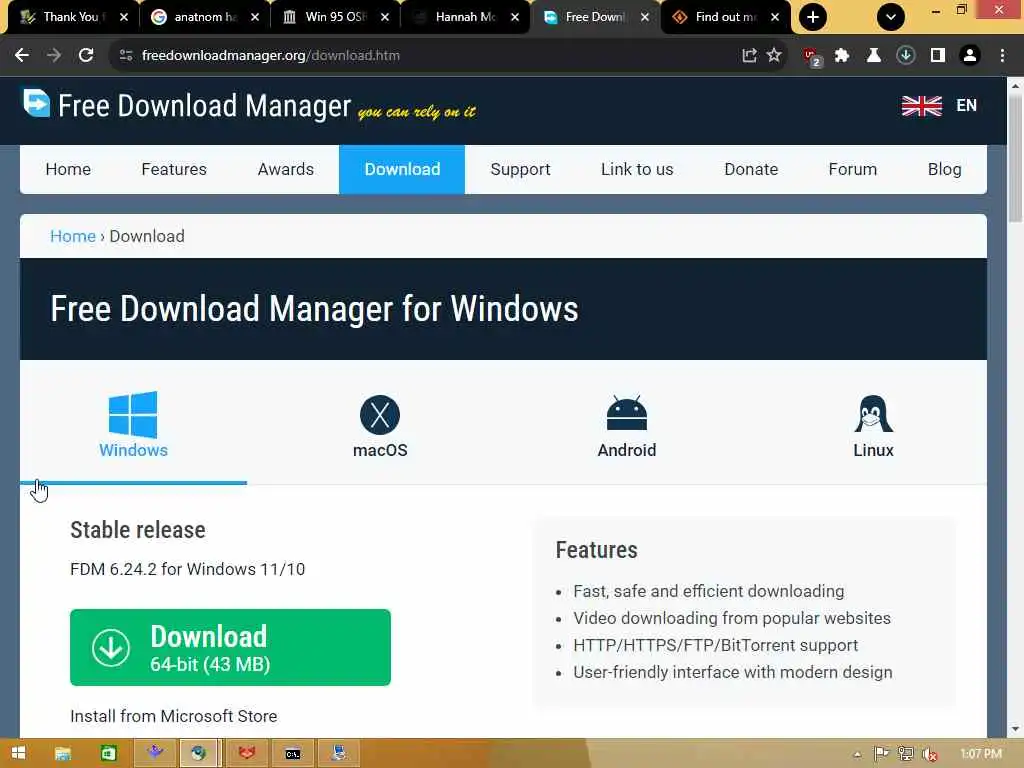Open the green store app on taskbar
1024x768 pixels.
(108, 754)
